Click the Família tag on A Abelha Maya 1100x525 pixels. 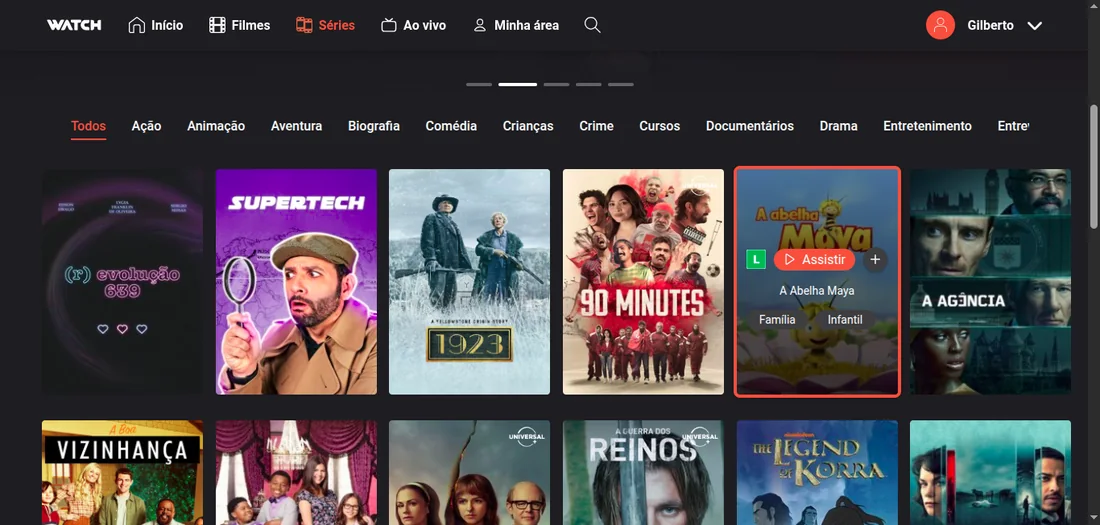[x=777, y=319]
